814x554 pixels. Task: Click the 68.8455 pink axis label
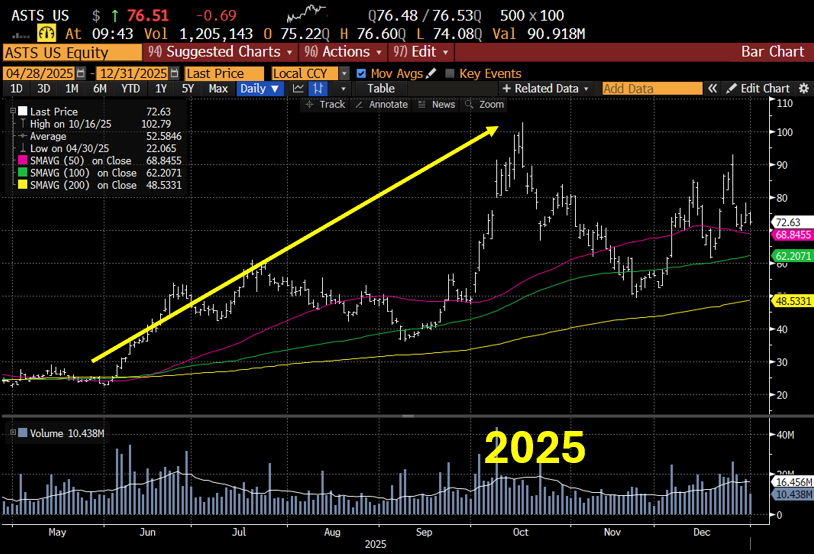[792, 235]
